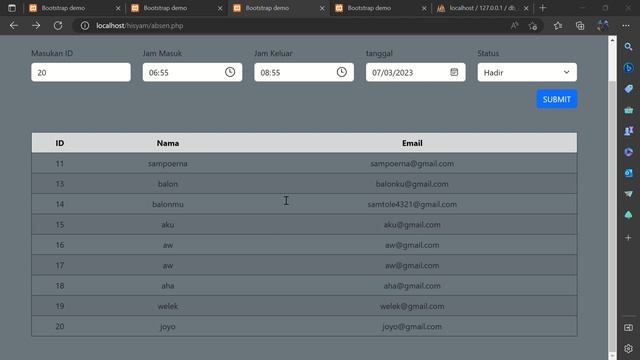
Task: Open read aloud in address bar
Action: pos(514,26)
